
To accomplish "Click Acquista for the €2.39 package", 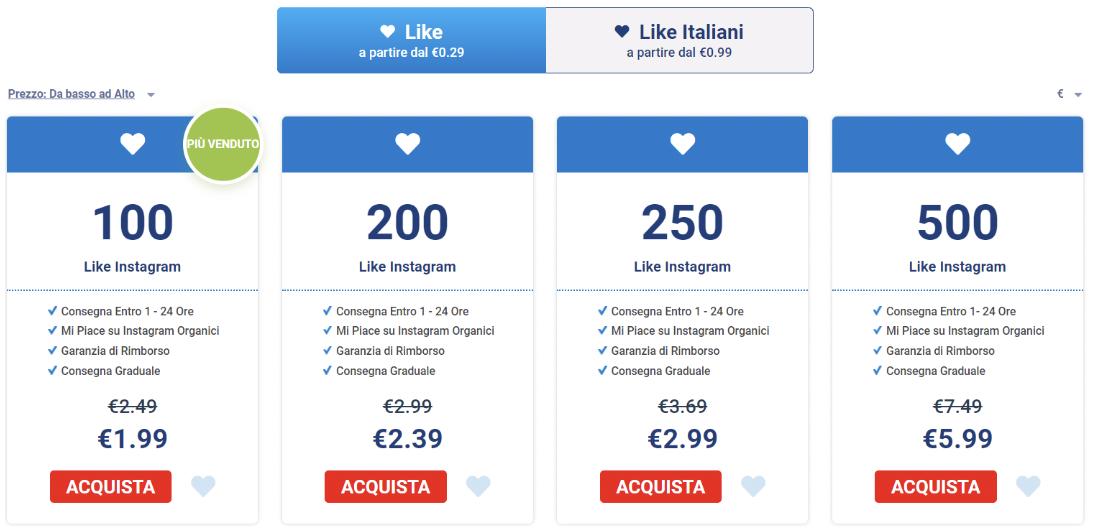I will pyautogui.click(x=385, y=487).
